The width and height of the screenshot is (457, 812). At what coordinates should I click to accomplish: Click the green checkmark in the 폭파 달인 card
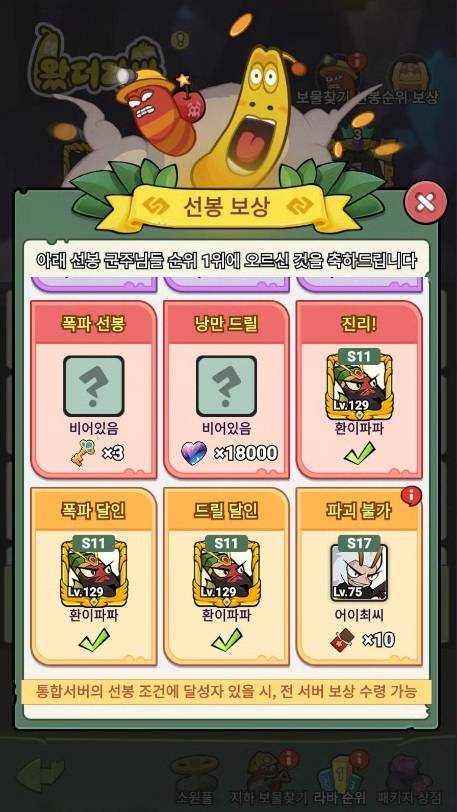[94, 640]
